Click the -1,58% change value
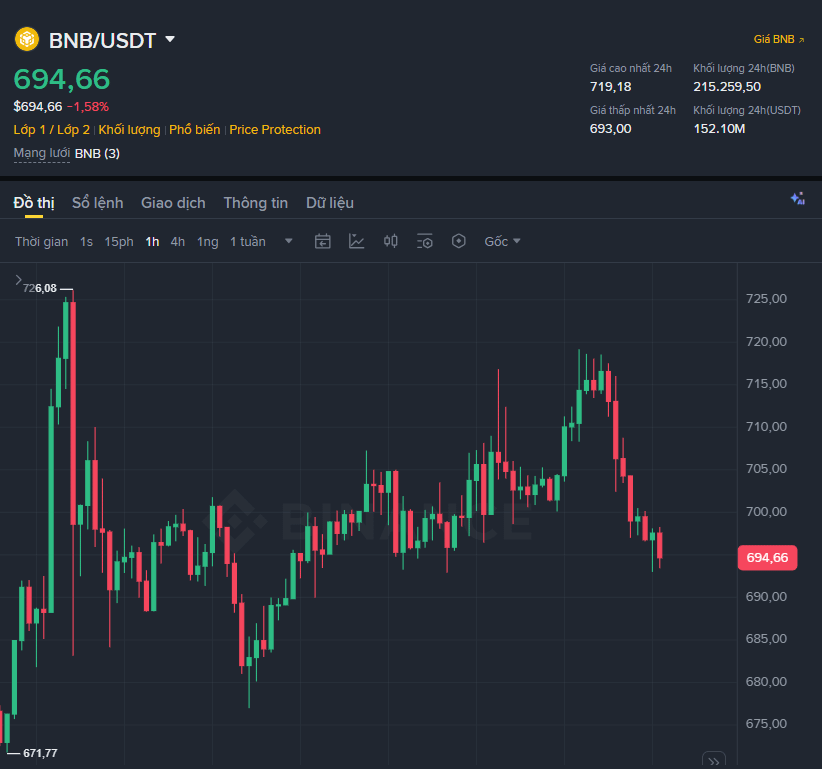 (88, 107)
